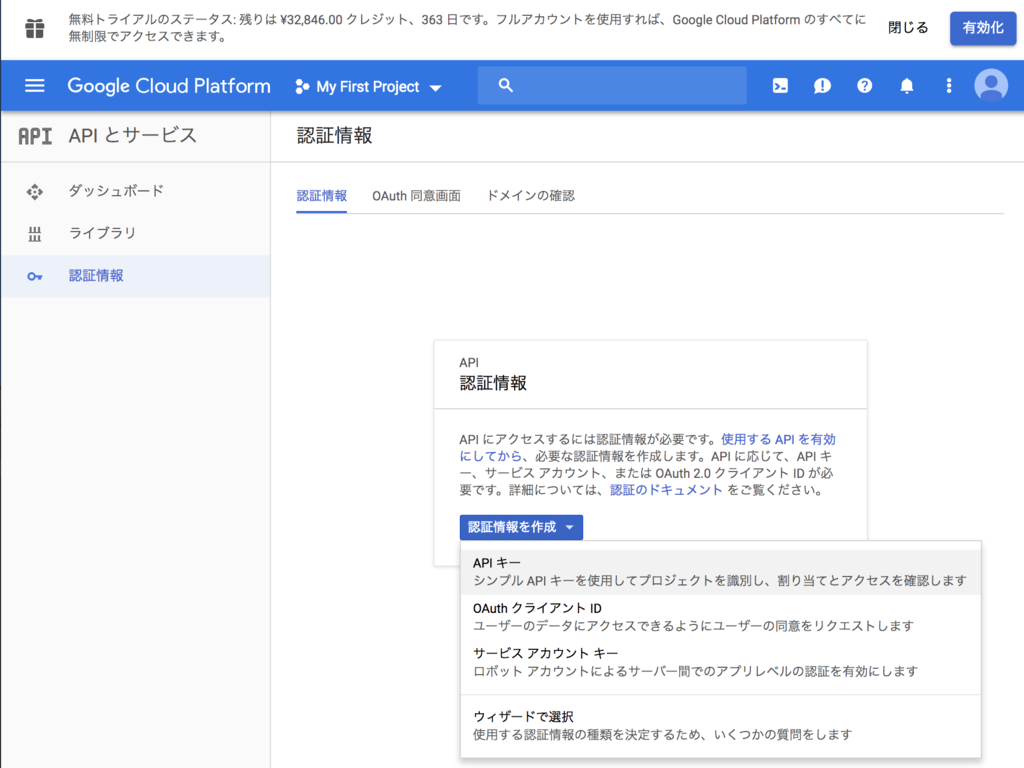This screenshot has height=768, width=1024.
Task: Open the user account avatar
Action: click(991, 86)
